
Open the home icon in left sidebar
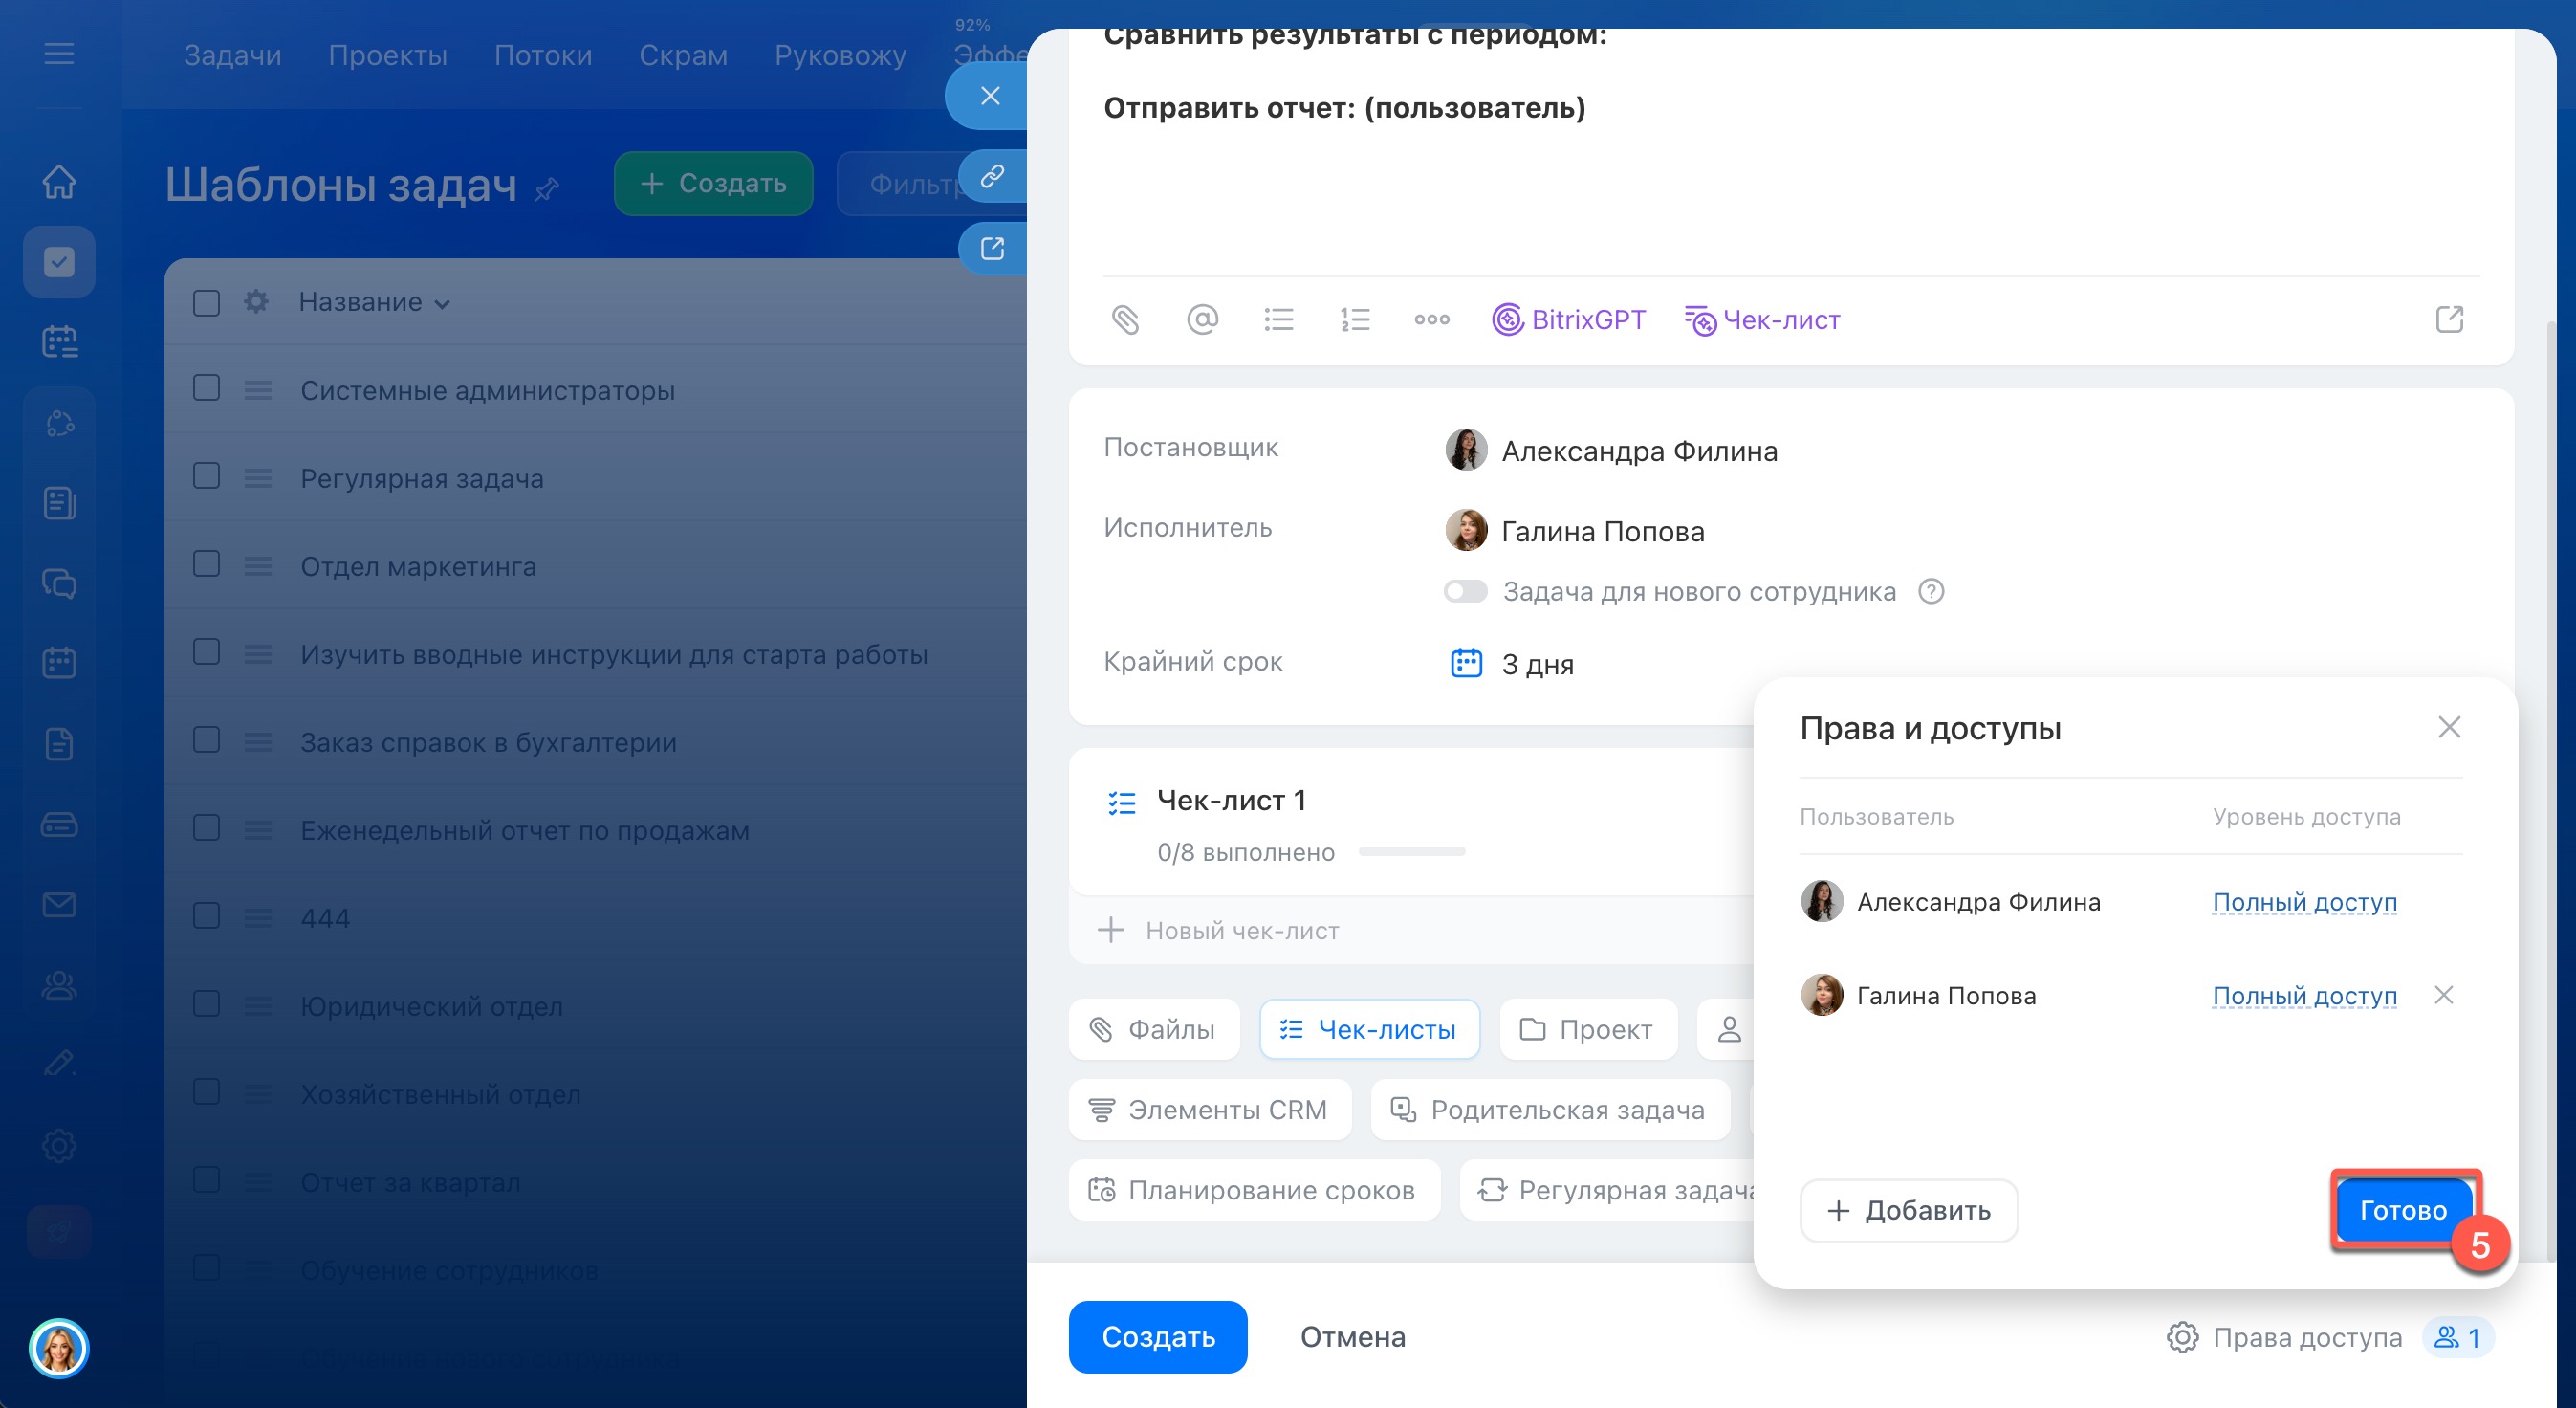[x=59, y=181]
